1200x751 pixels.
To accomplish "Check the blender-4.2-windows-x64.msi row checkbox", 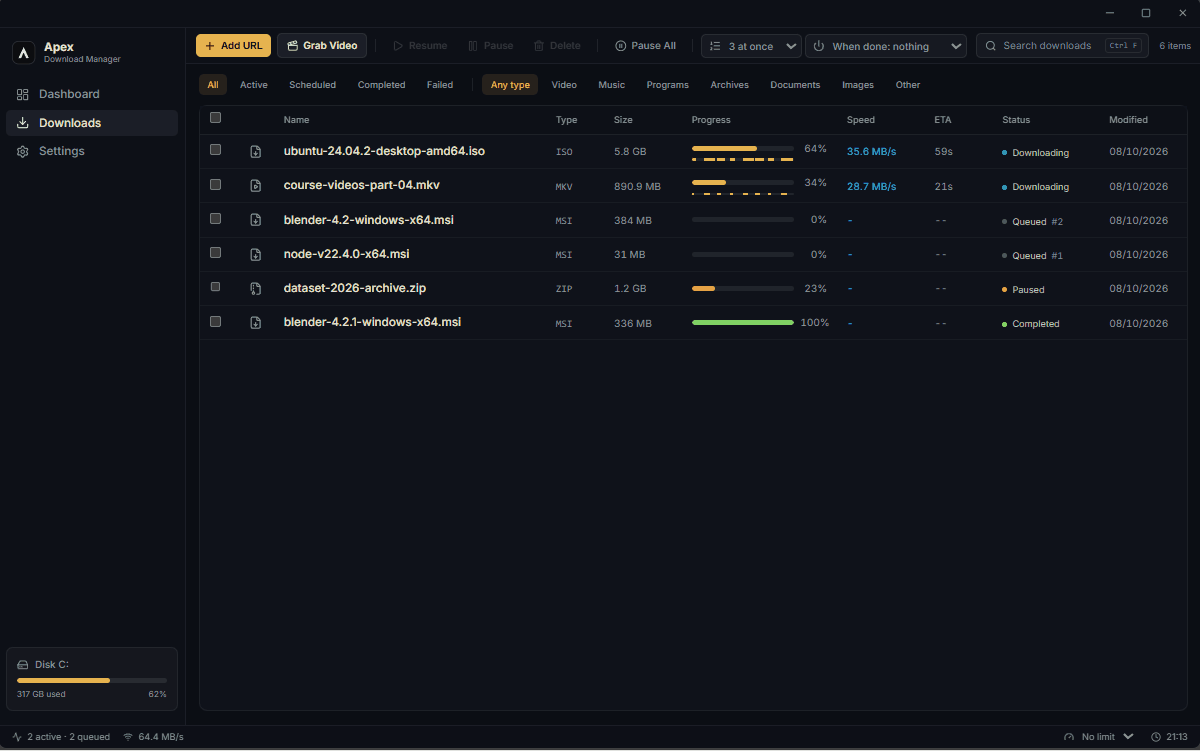I will [x=215, y=219].
